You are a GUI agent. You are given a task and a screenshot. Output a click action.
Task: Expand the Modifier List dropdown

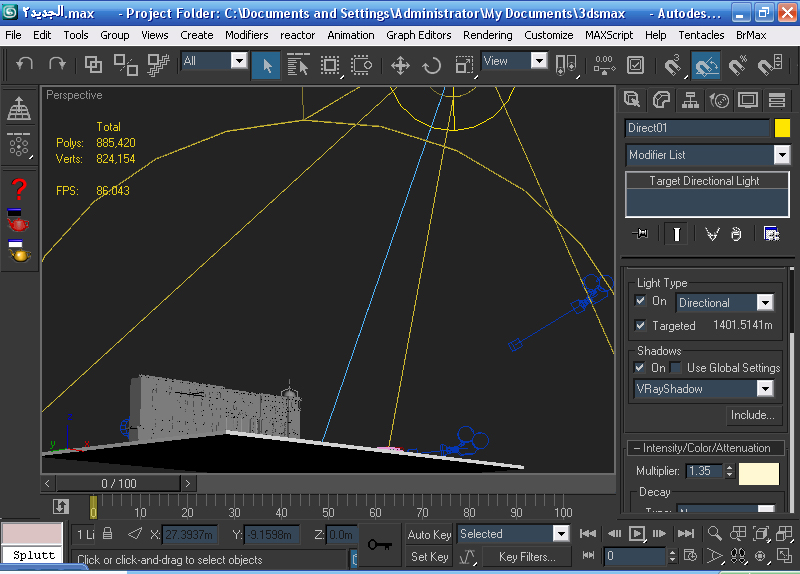pos(782,155)
